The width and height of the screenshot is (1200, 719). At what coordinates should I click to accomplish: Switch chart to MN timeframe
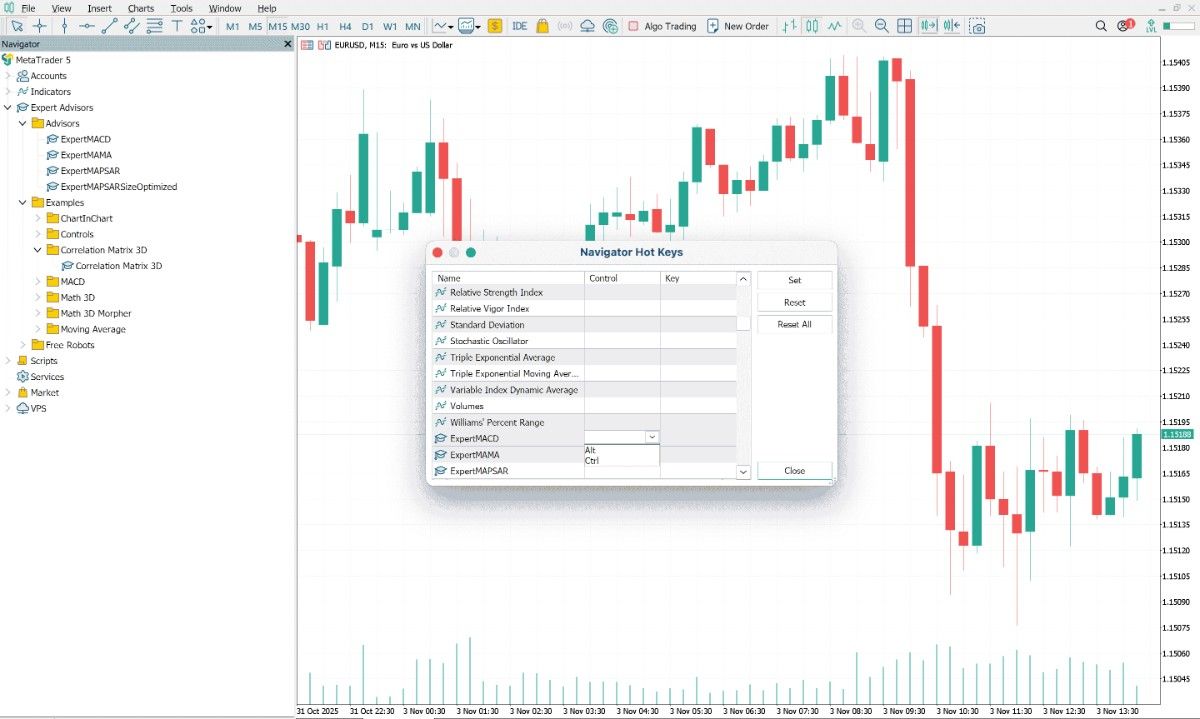413,26
